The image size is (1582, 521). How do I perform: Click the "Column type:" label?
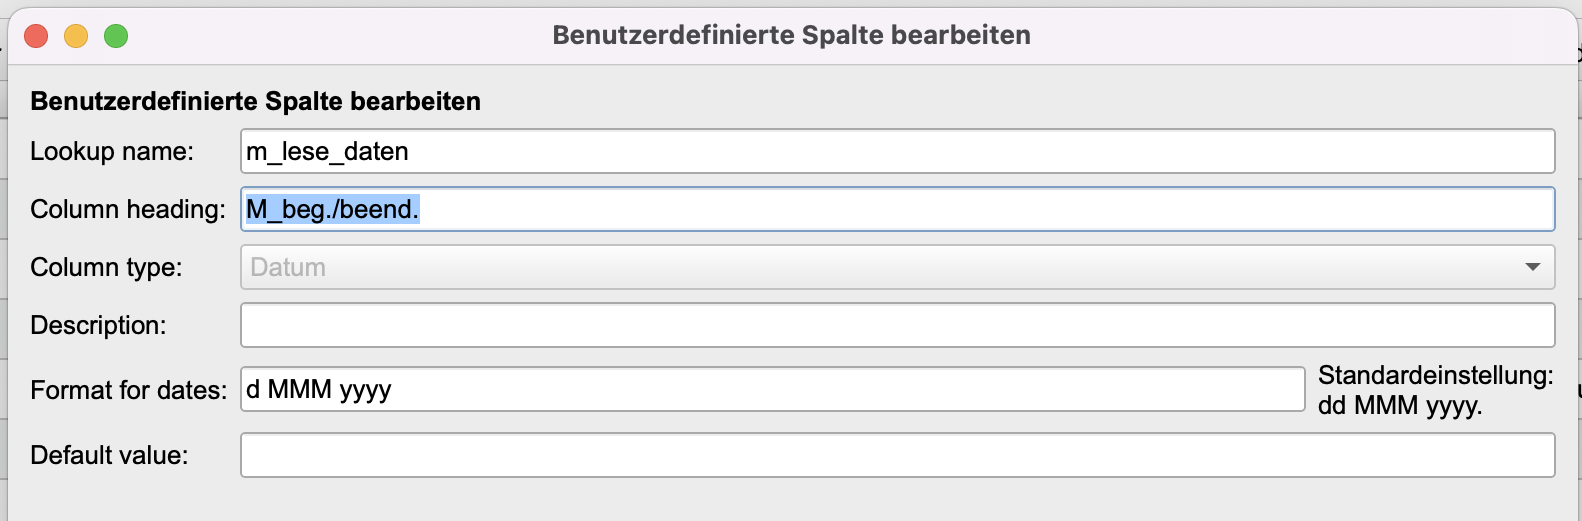106,267
